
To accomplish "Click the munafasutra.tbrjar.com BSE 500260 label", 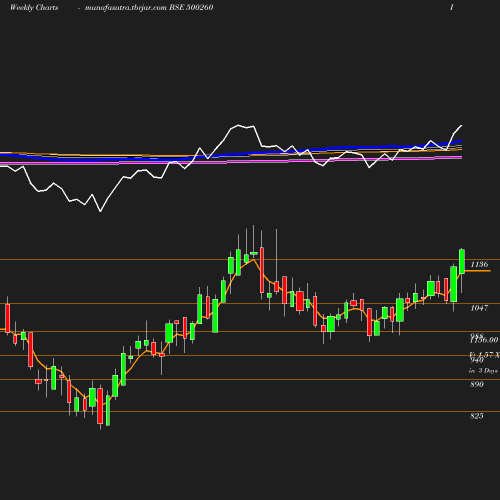I will (149, 8).
